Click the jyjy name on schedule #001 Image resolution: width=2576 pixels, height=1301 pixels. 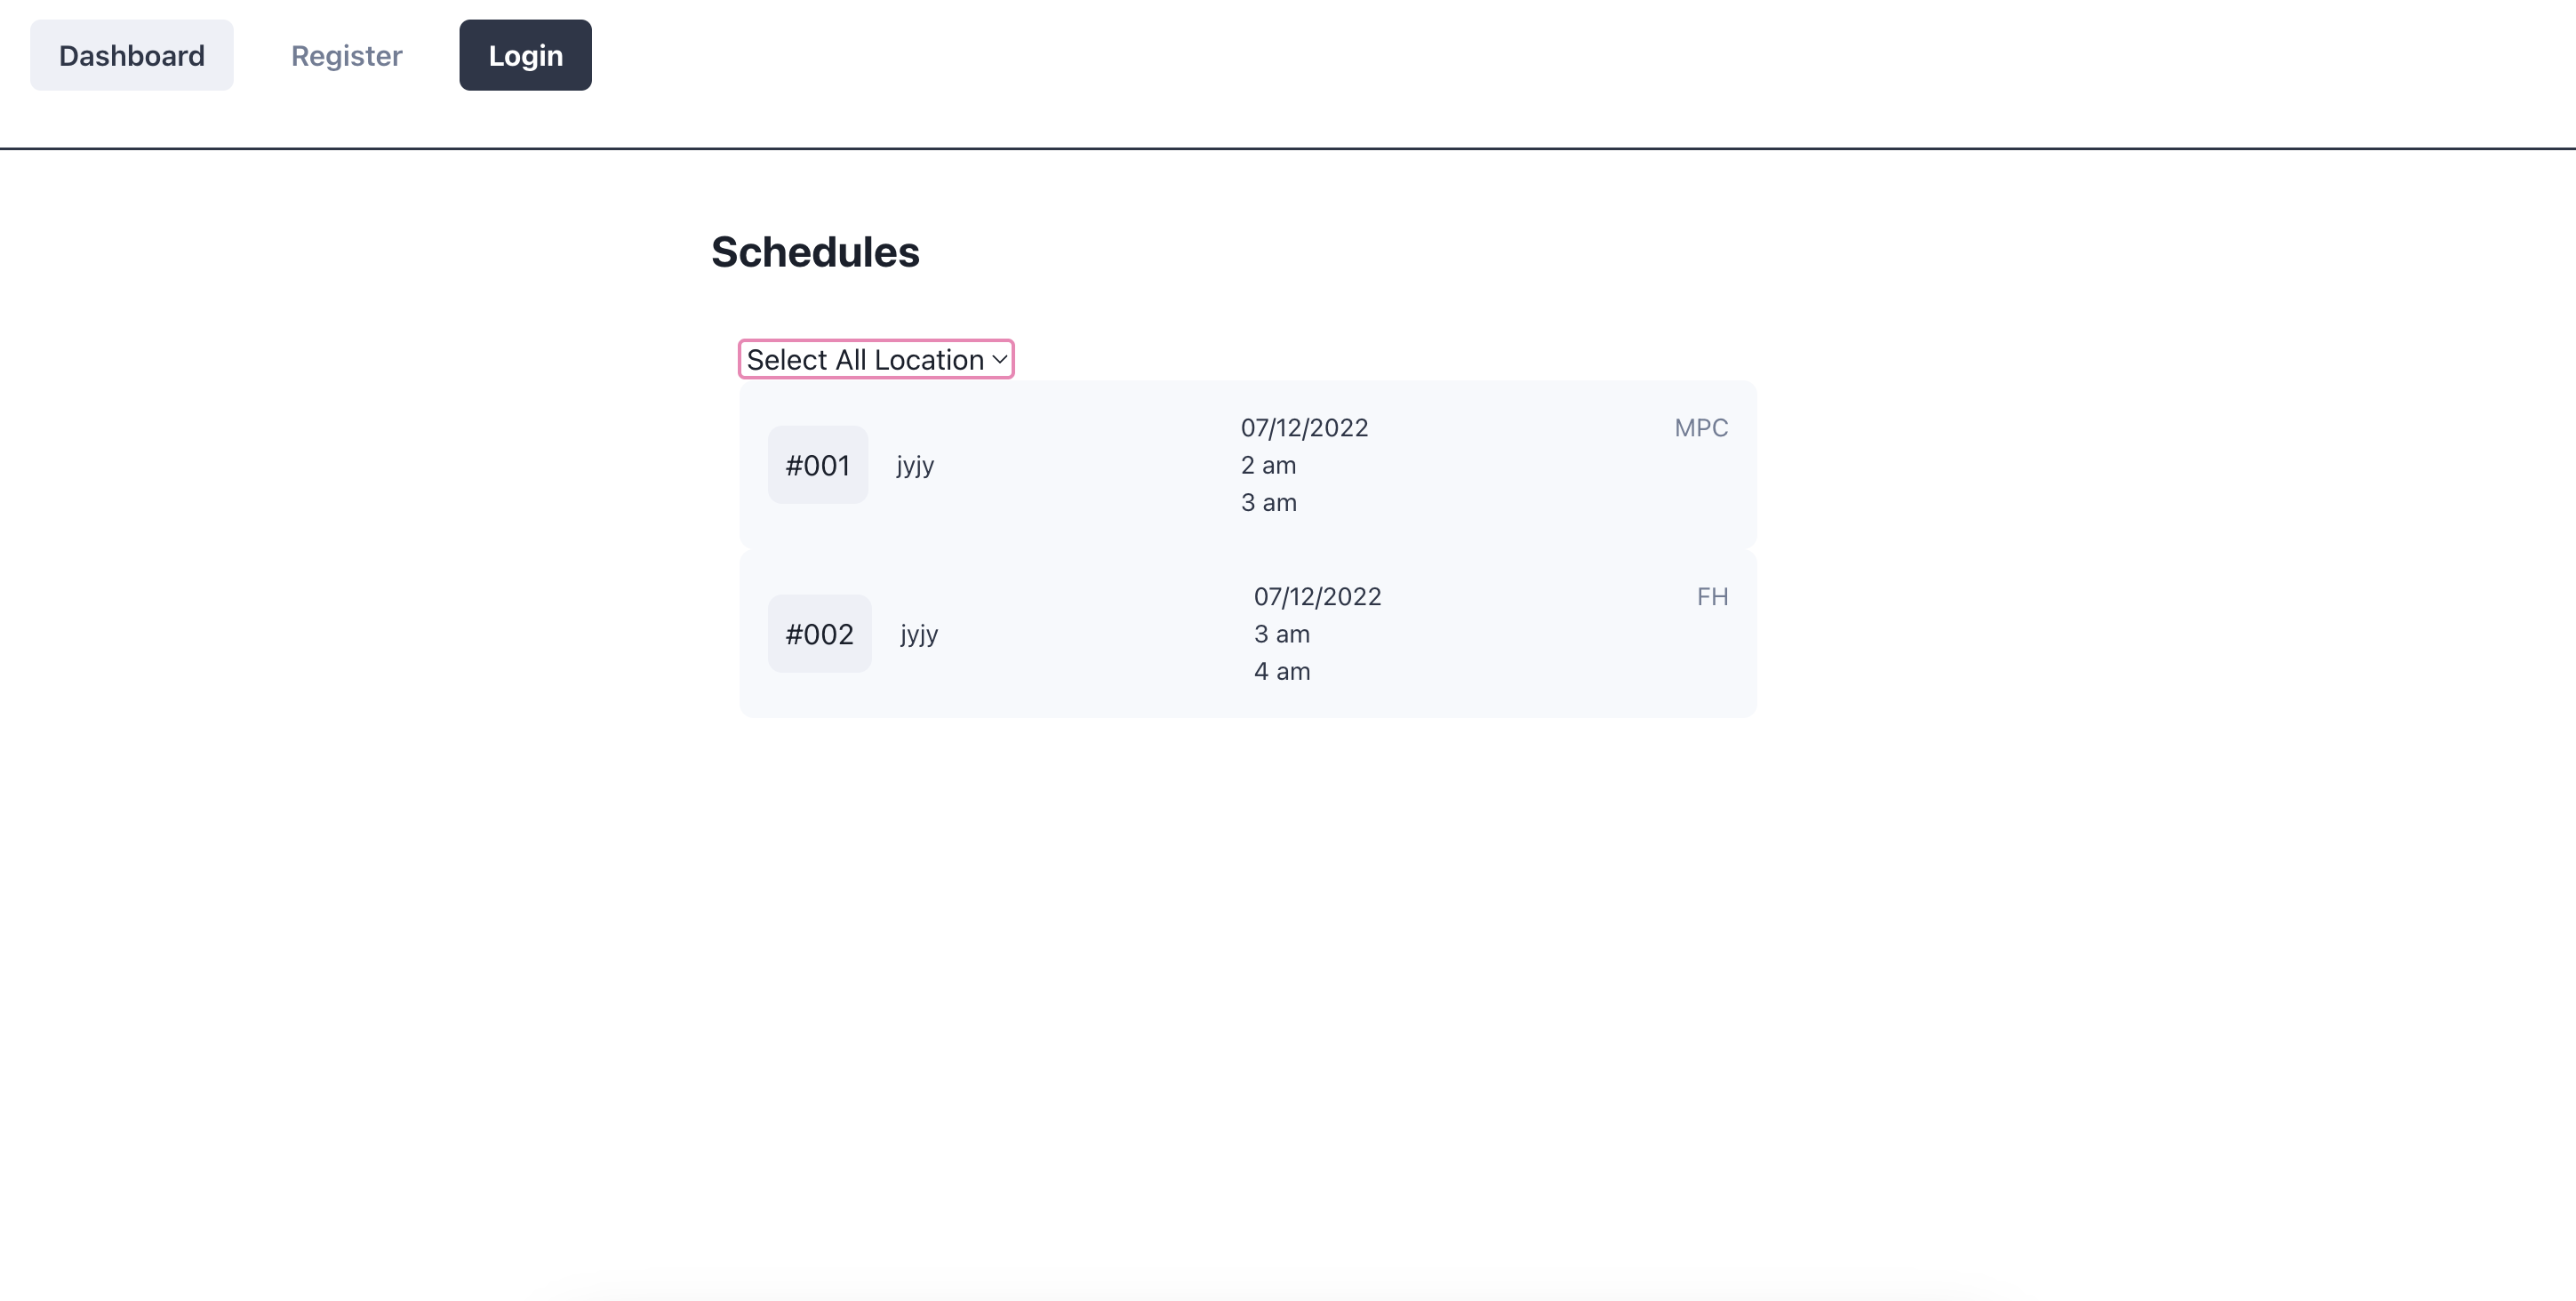914,464
